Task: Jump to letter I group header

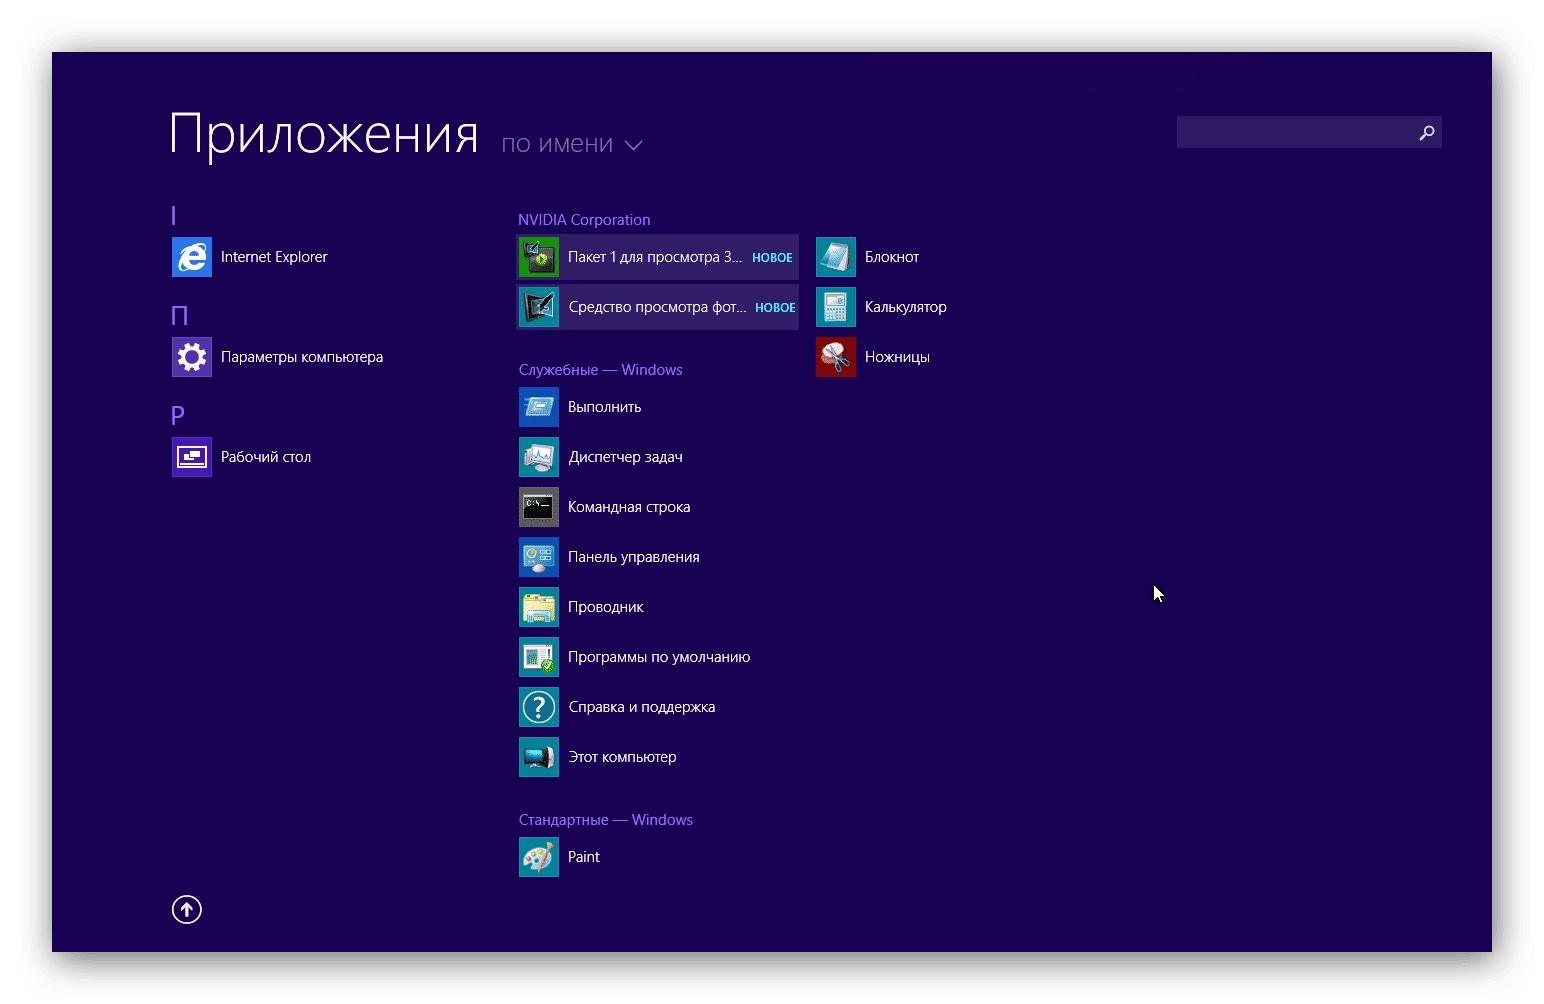Action: point(174,215)
